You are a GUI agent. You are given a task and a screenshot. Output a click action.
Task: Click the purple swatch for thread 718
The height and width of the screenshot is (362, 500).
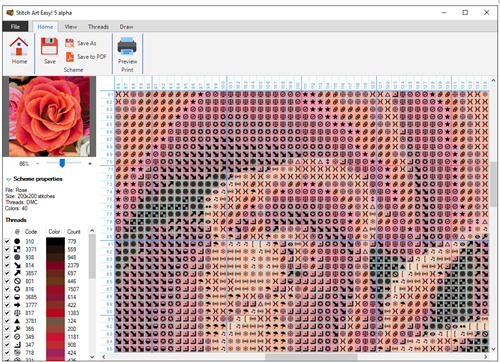pos(55,352)
